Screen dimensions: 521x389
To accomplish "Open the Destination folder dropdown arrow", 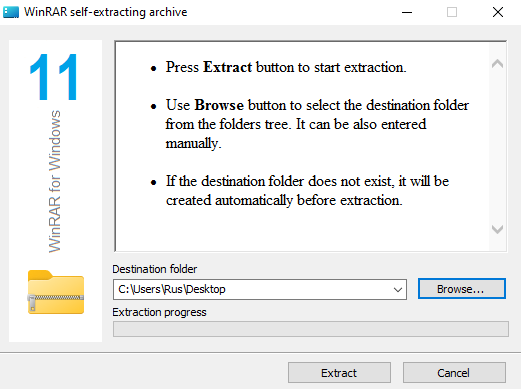I will (397, 289).
